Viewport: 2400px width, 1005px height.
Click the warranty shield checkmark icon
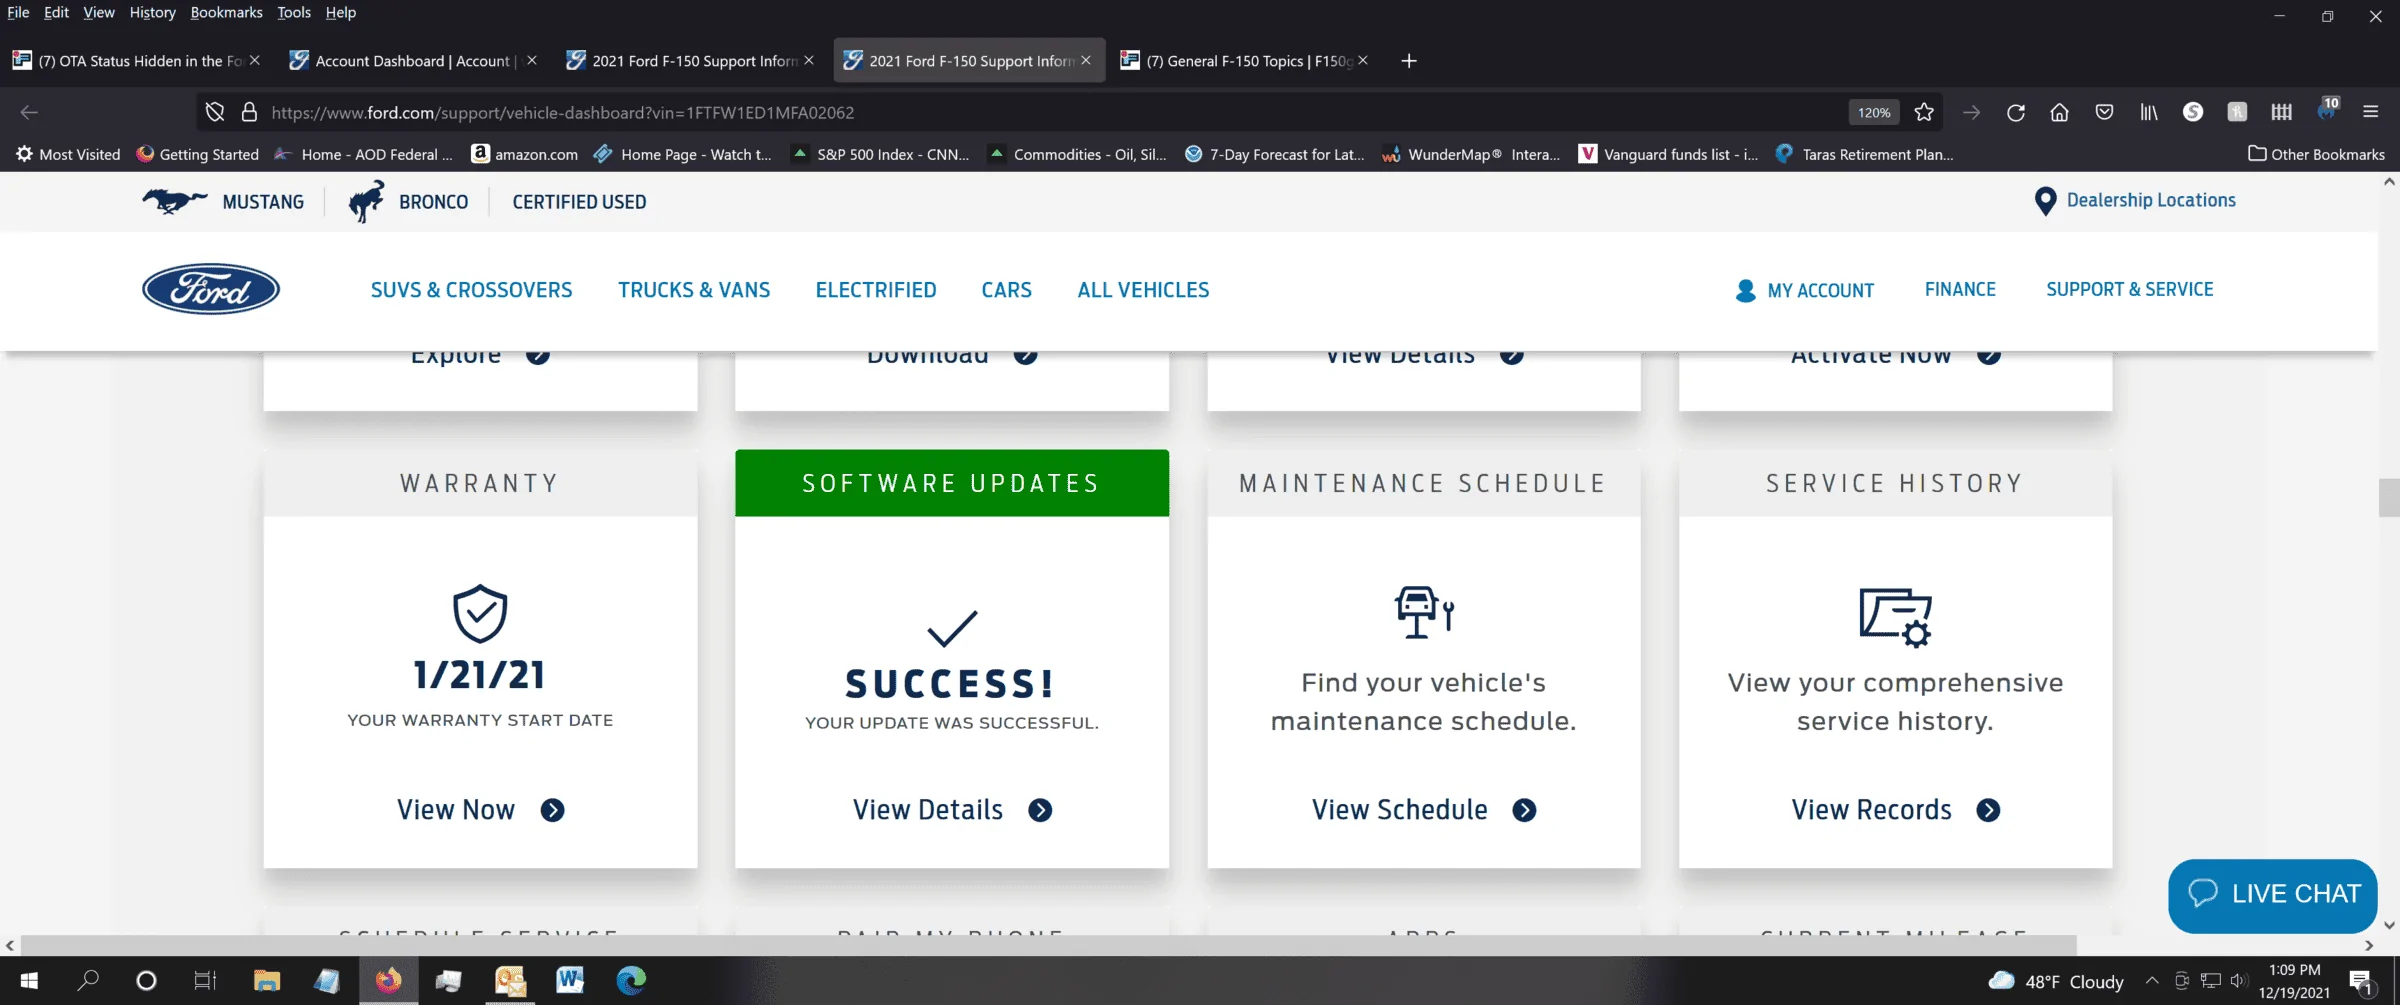tap(480, 613)
